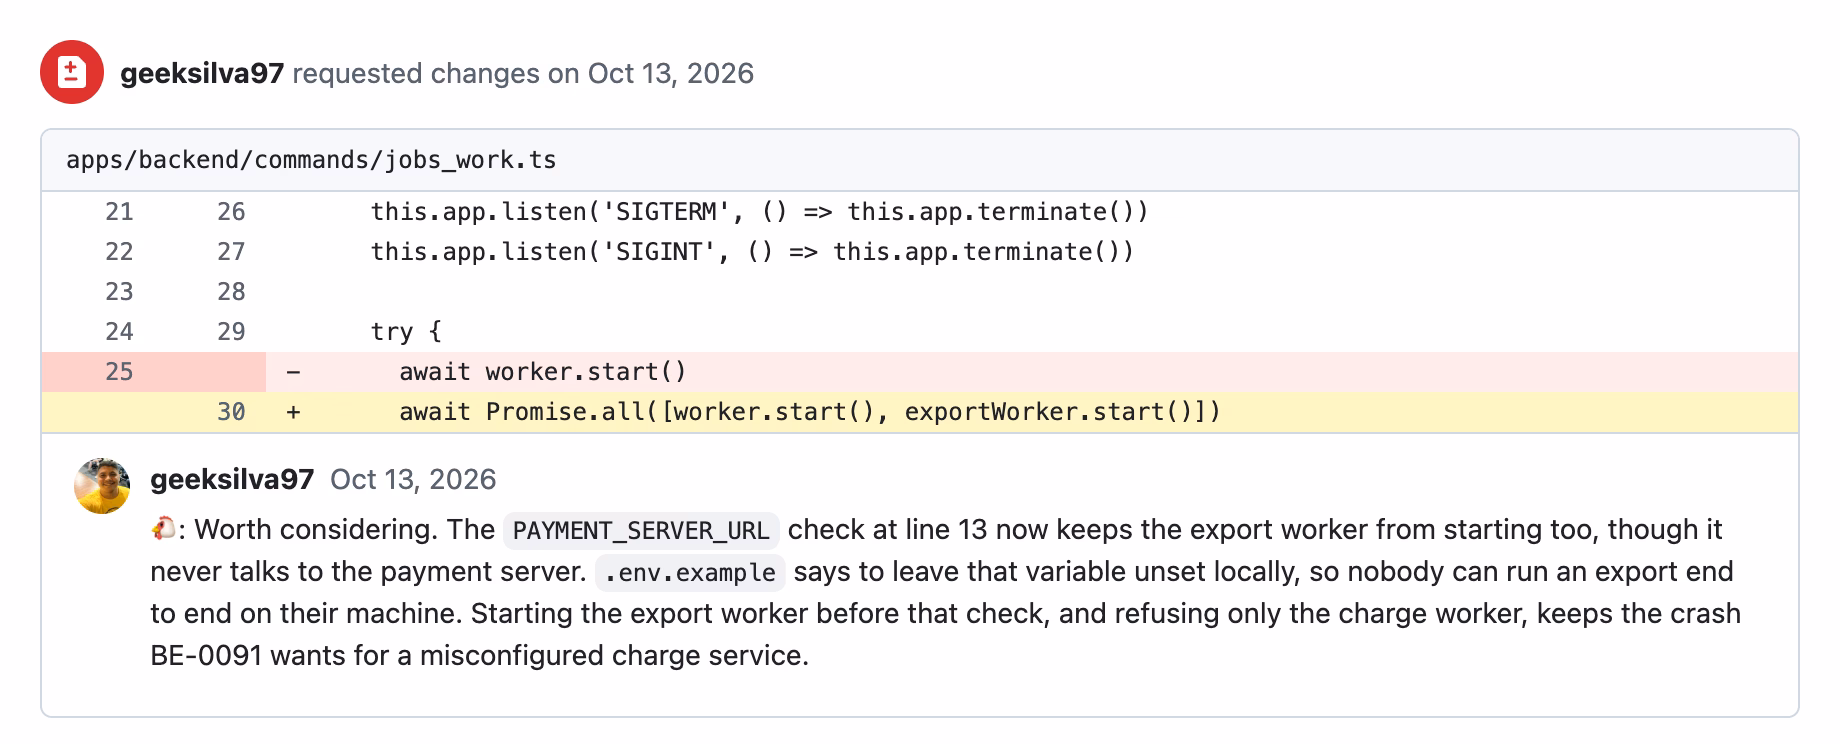Screen dimensions: 1840x744
Task: Select new line number 27
Action: (231, 252)
